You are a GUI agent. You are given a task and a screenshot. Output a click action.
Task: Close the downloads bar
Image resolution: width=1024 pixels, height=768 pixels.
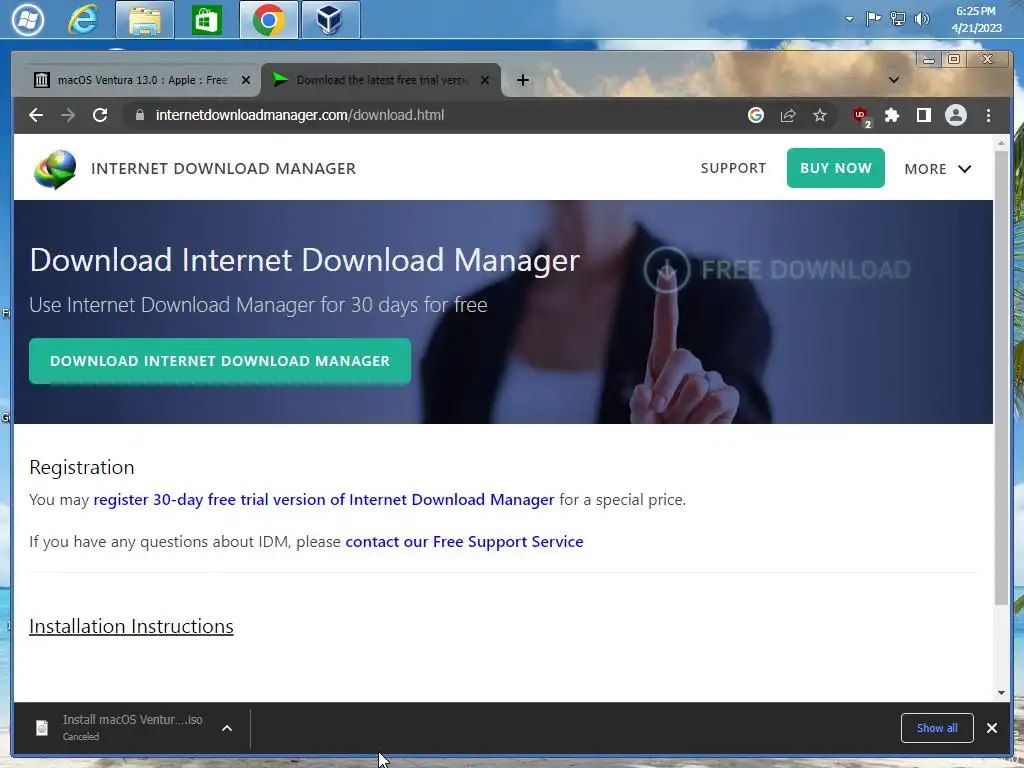pyautogui.click(x=991, y=728)
